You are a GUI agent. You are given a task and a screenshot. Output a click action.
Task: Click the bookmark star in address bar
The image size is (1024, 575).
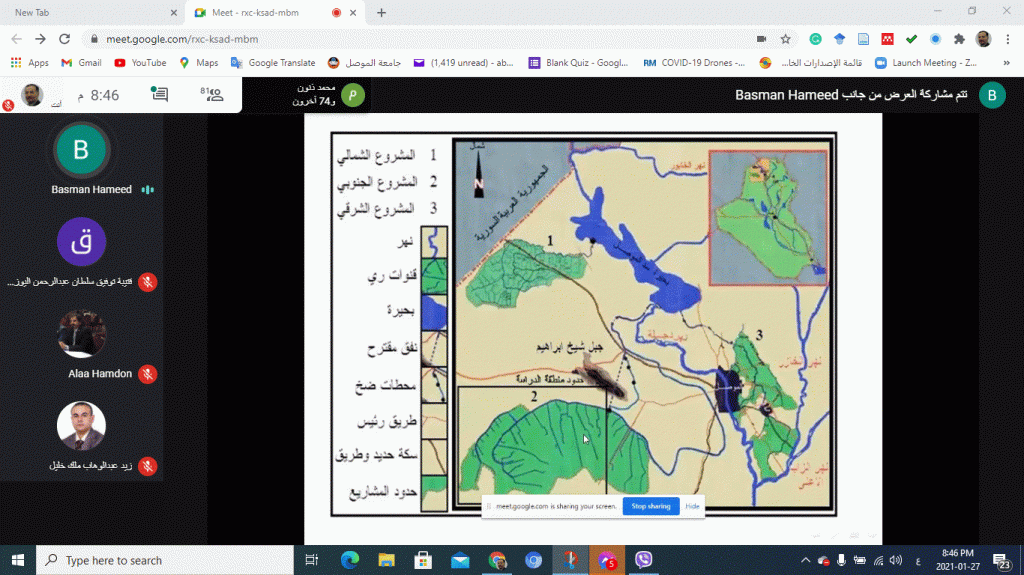(x=786, y=39)
